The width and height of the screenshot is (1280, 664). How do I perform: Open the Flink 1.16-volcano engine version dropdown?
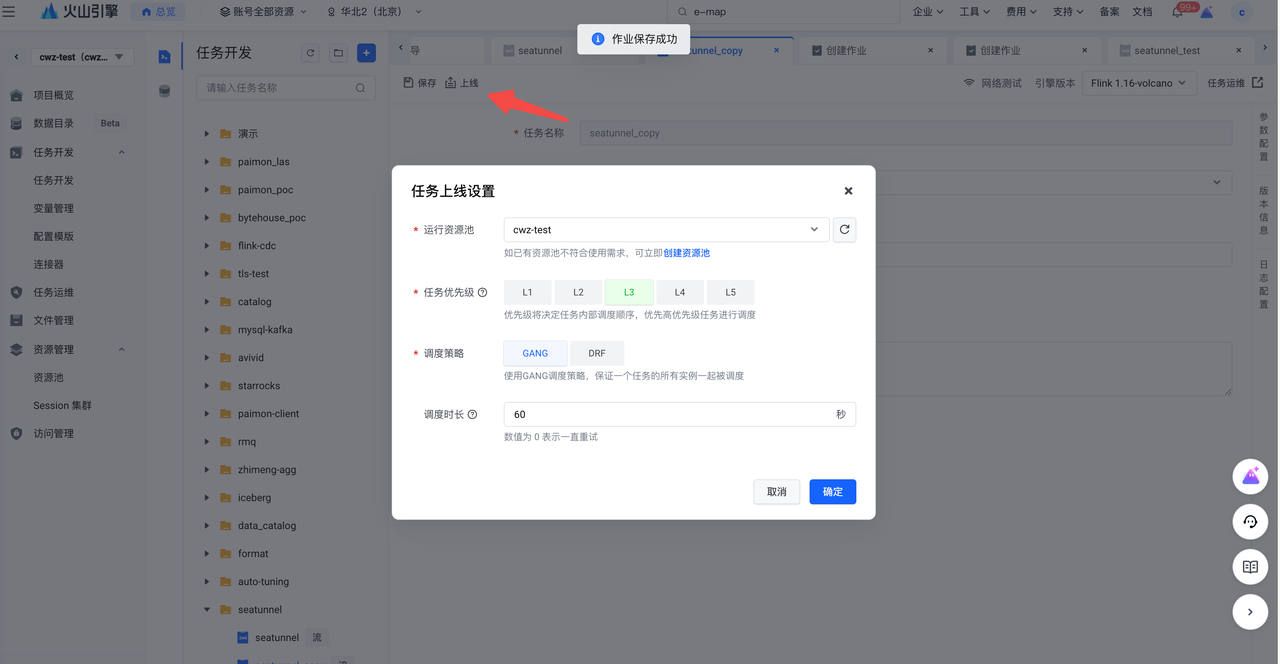1139,83
